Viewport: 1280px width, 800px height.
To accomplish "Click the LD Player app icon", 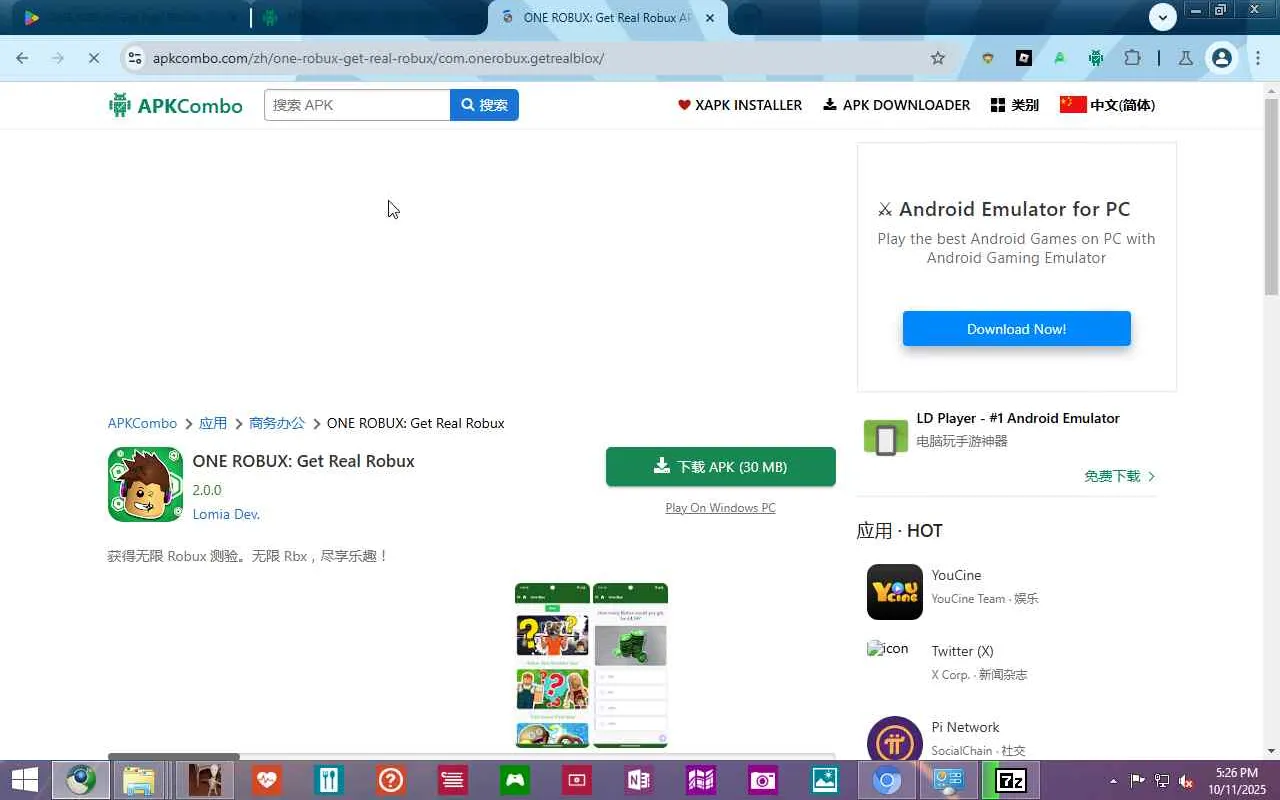I will 886,438.
